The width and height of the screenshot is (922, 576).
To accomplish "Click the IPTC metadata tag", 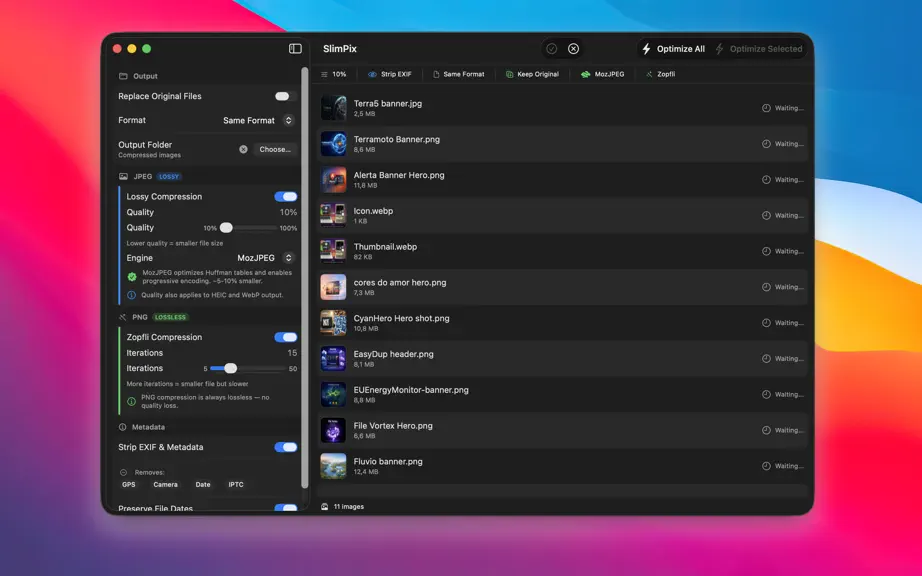I will pyautogui.click(x=236, y=484).
